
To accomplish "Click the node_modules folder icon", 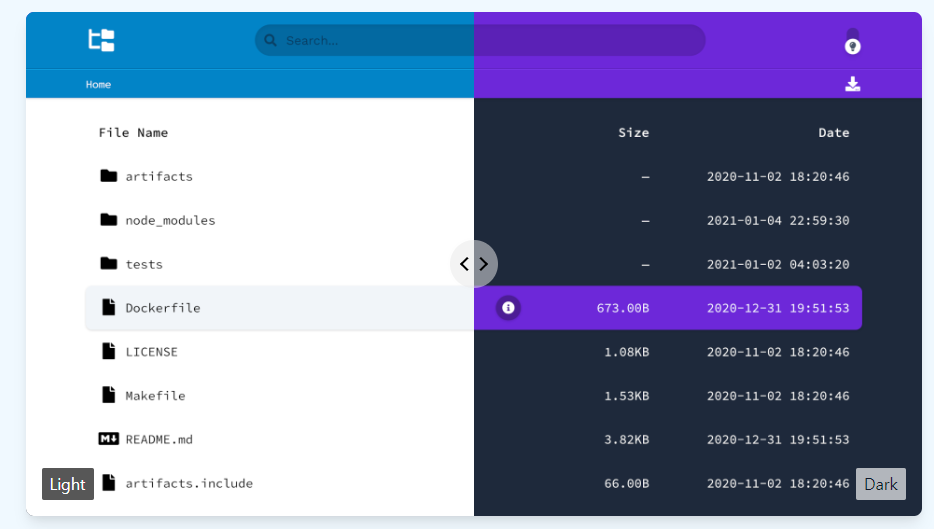I will (108, 220).
